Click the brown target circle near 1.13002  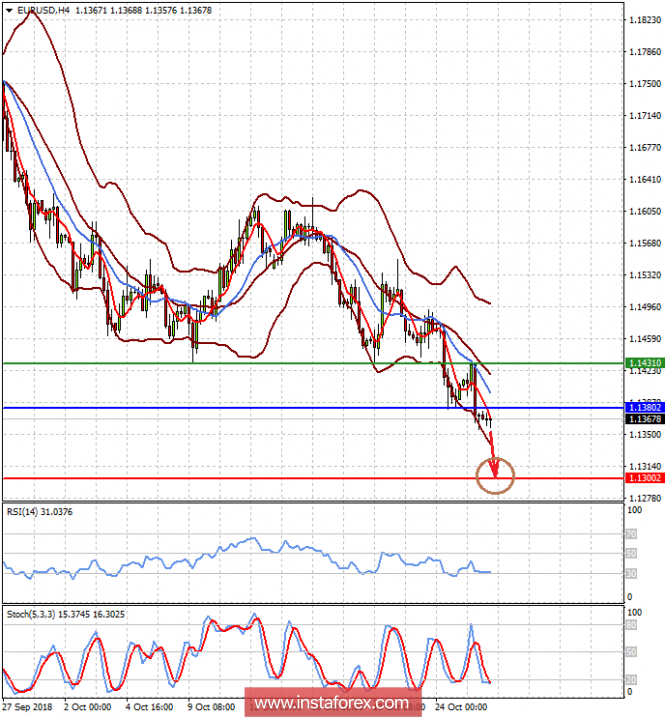496,474
